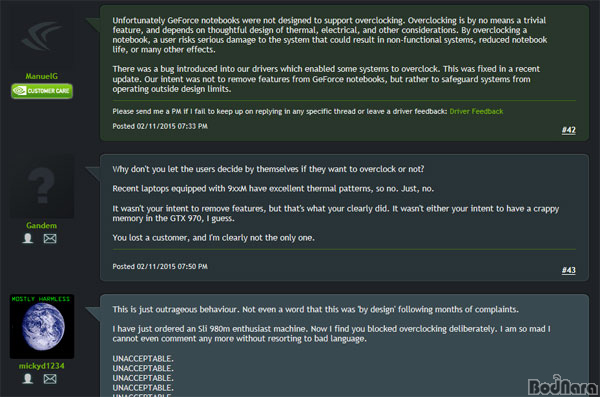
Task: Click the Posted 02/11/2015 07:50 PM timestamp
Action: tap(160, 266)
